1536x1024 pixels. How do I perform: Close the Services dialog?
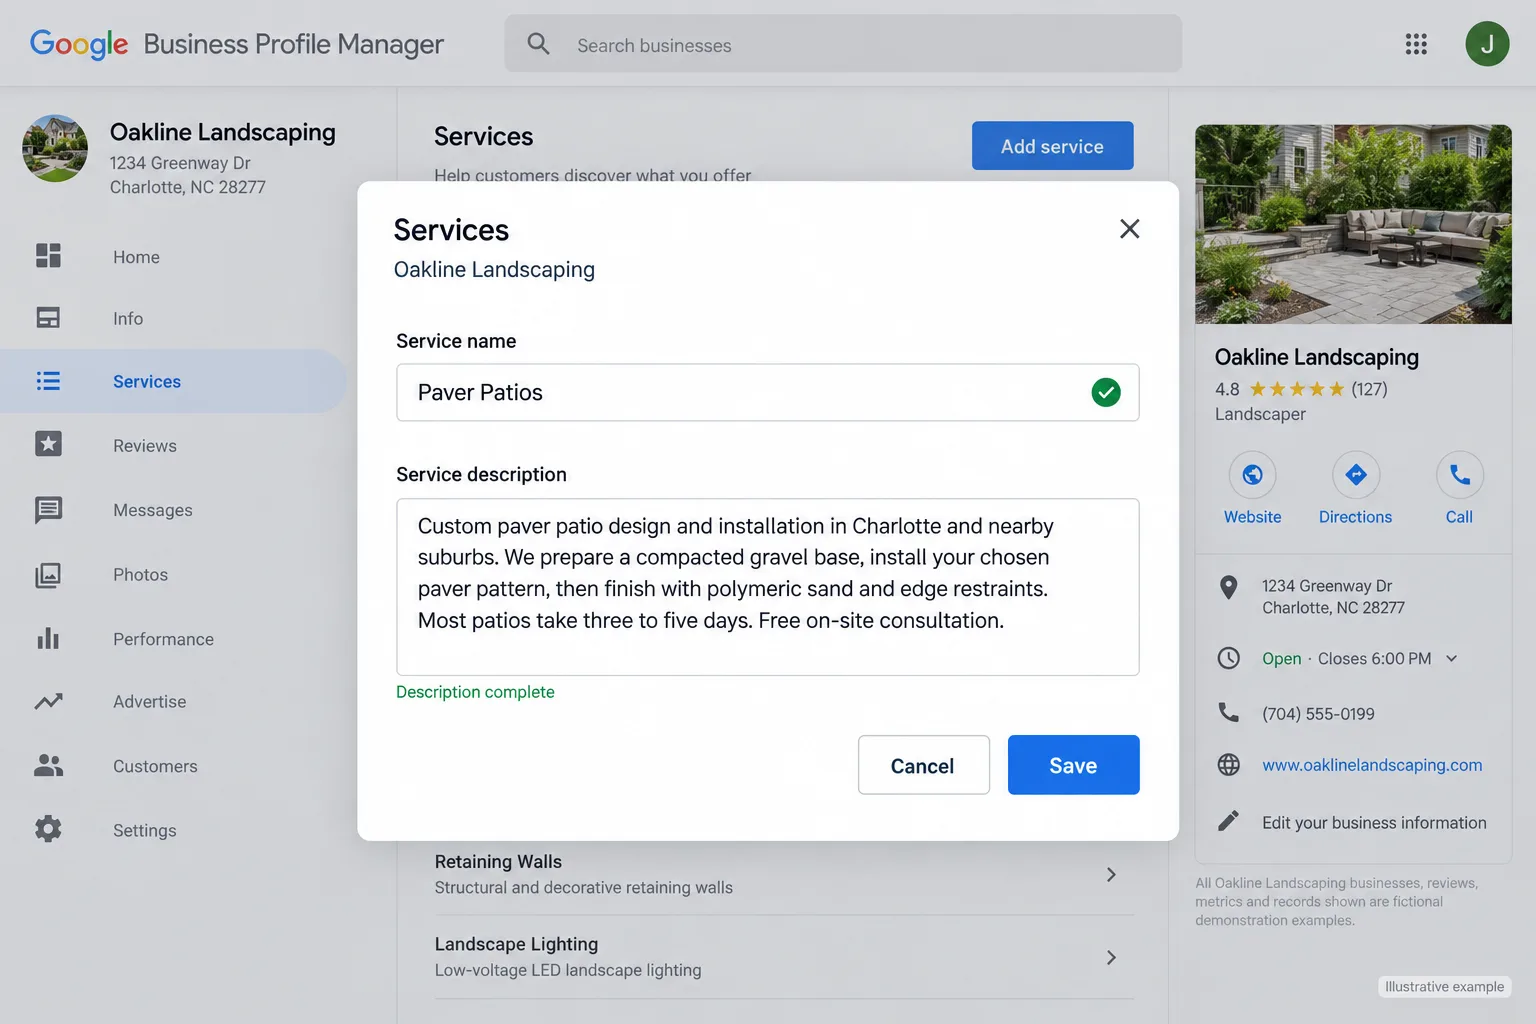(x=1130, y=229)
